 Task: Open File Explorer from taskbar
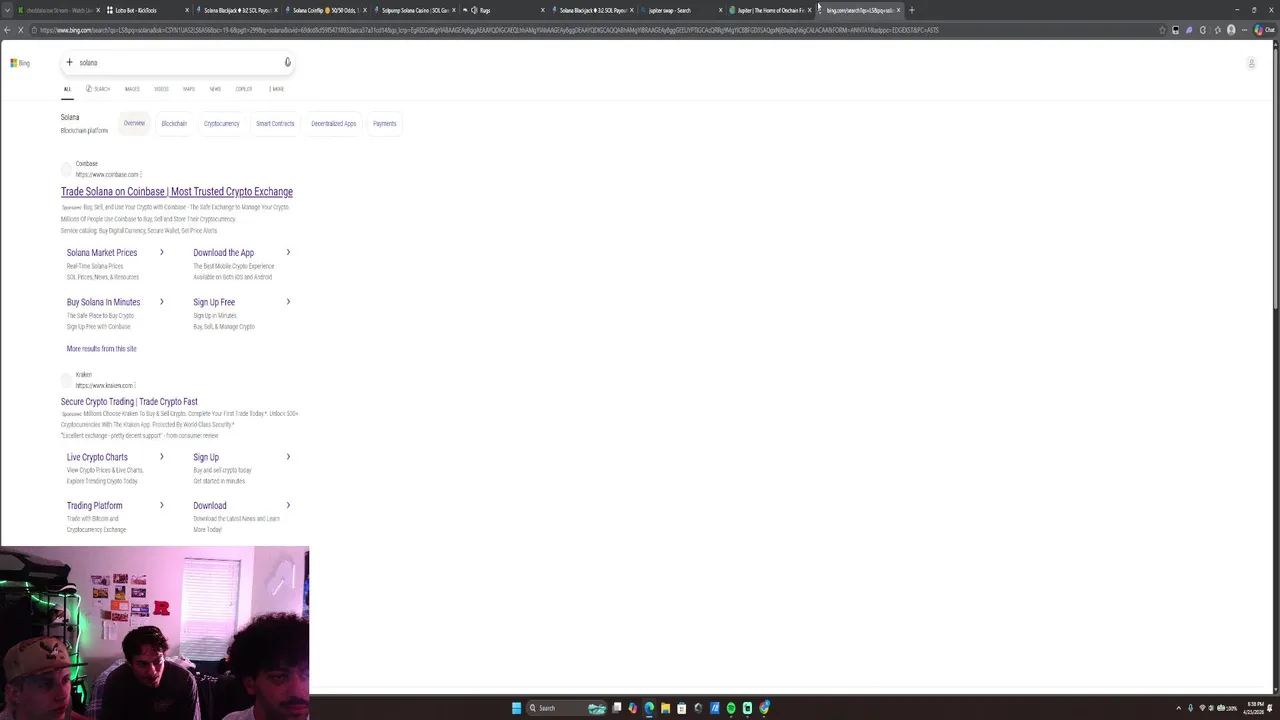click(665, 708)
